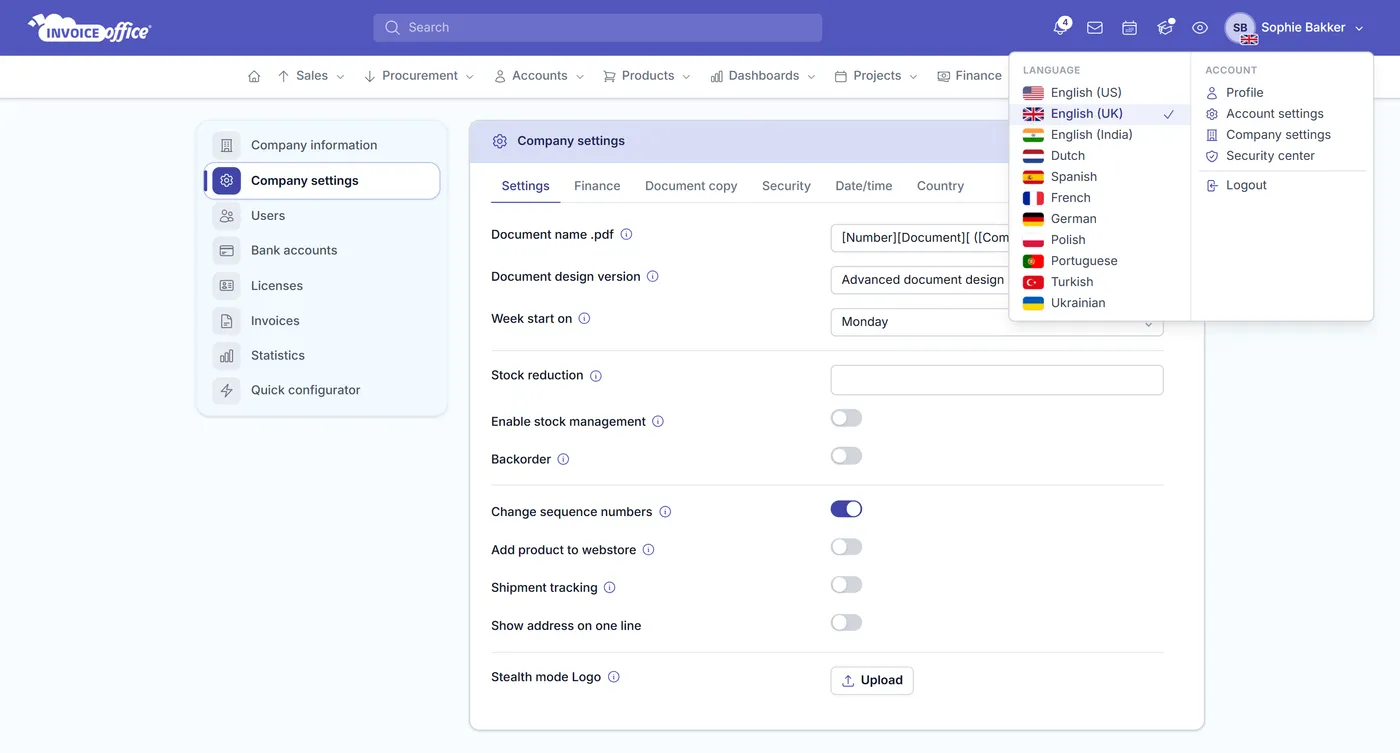Toggle Add product to webstore on
Image resolution: width=1400 pixels, height=753 pixels.
point(846,547)
